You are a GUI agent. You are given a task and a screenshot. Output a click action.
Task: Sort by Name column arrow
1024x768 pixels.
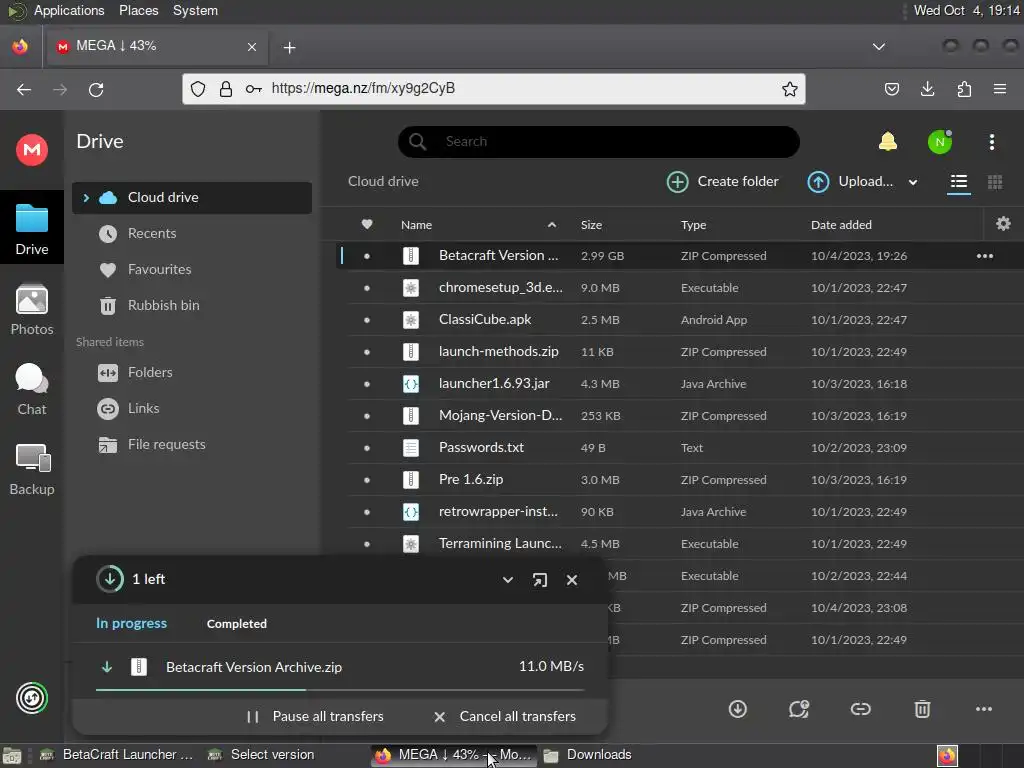552,225
